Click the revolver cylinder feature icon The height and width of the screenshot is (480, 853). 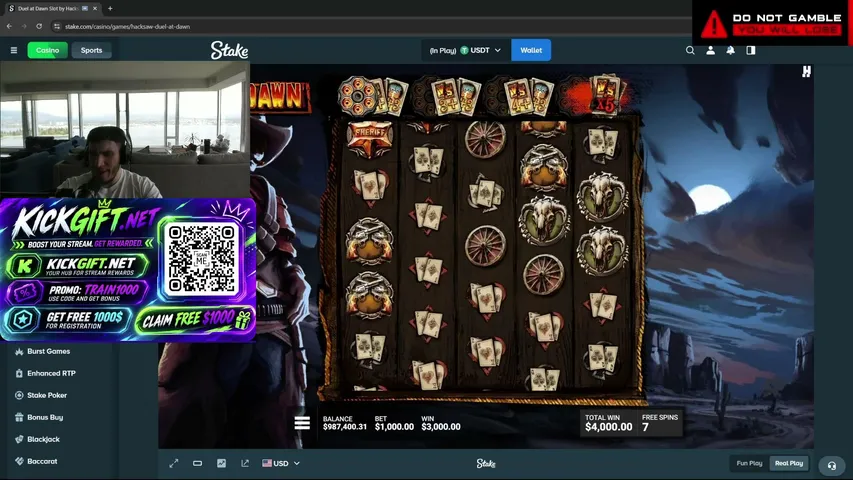357,96
